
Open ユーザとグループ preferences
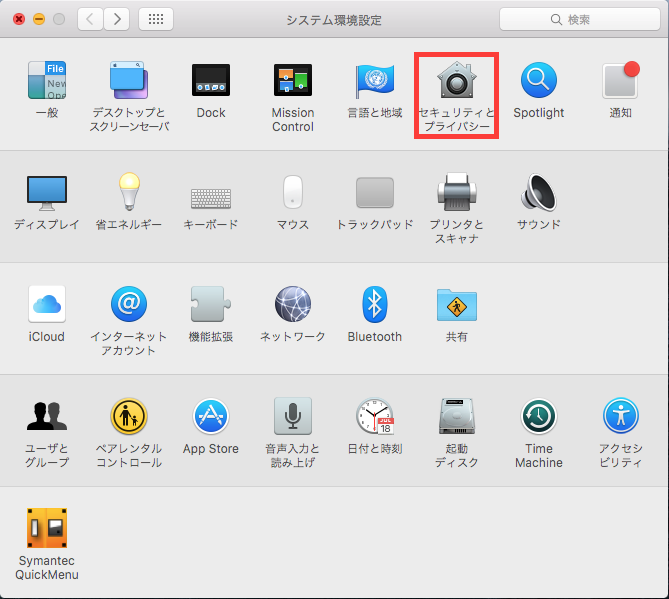pos(47,416)
